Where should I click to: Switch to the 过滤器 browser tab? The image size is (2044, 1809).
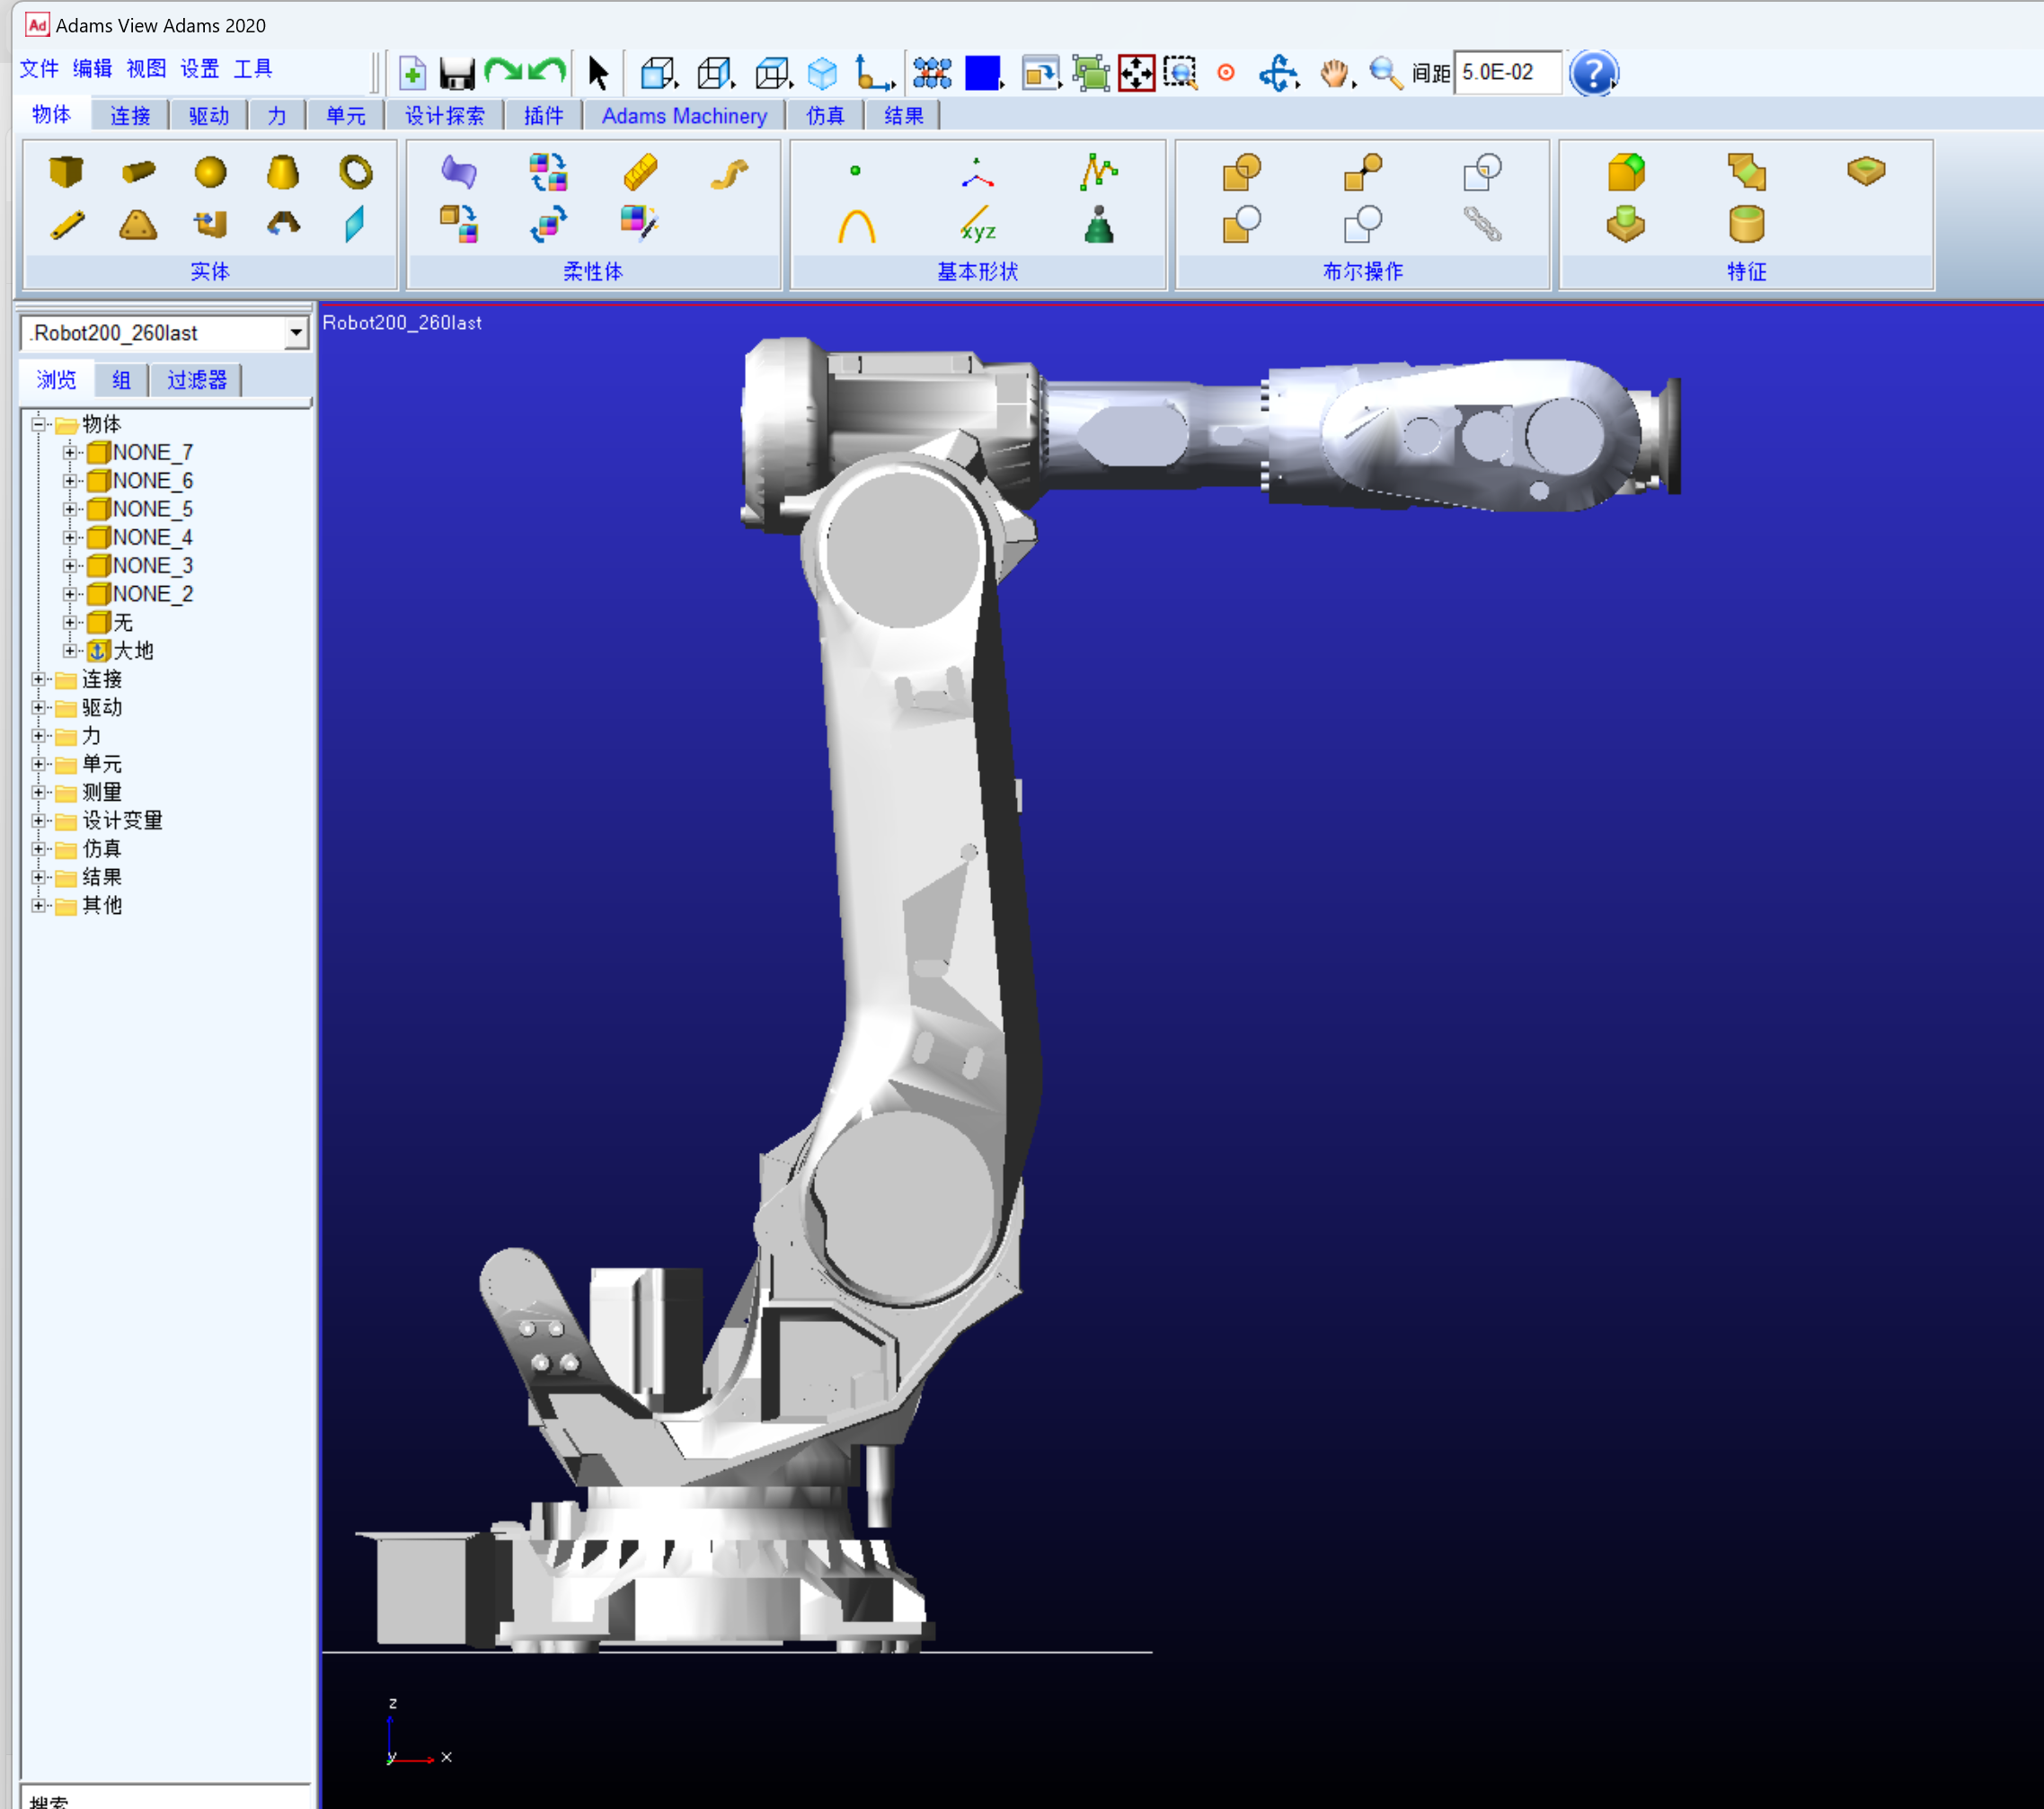197,380
